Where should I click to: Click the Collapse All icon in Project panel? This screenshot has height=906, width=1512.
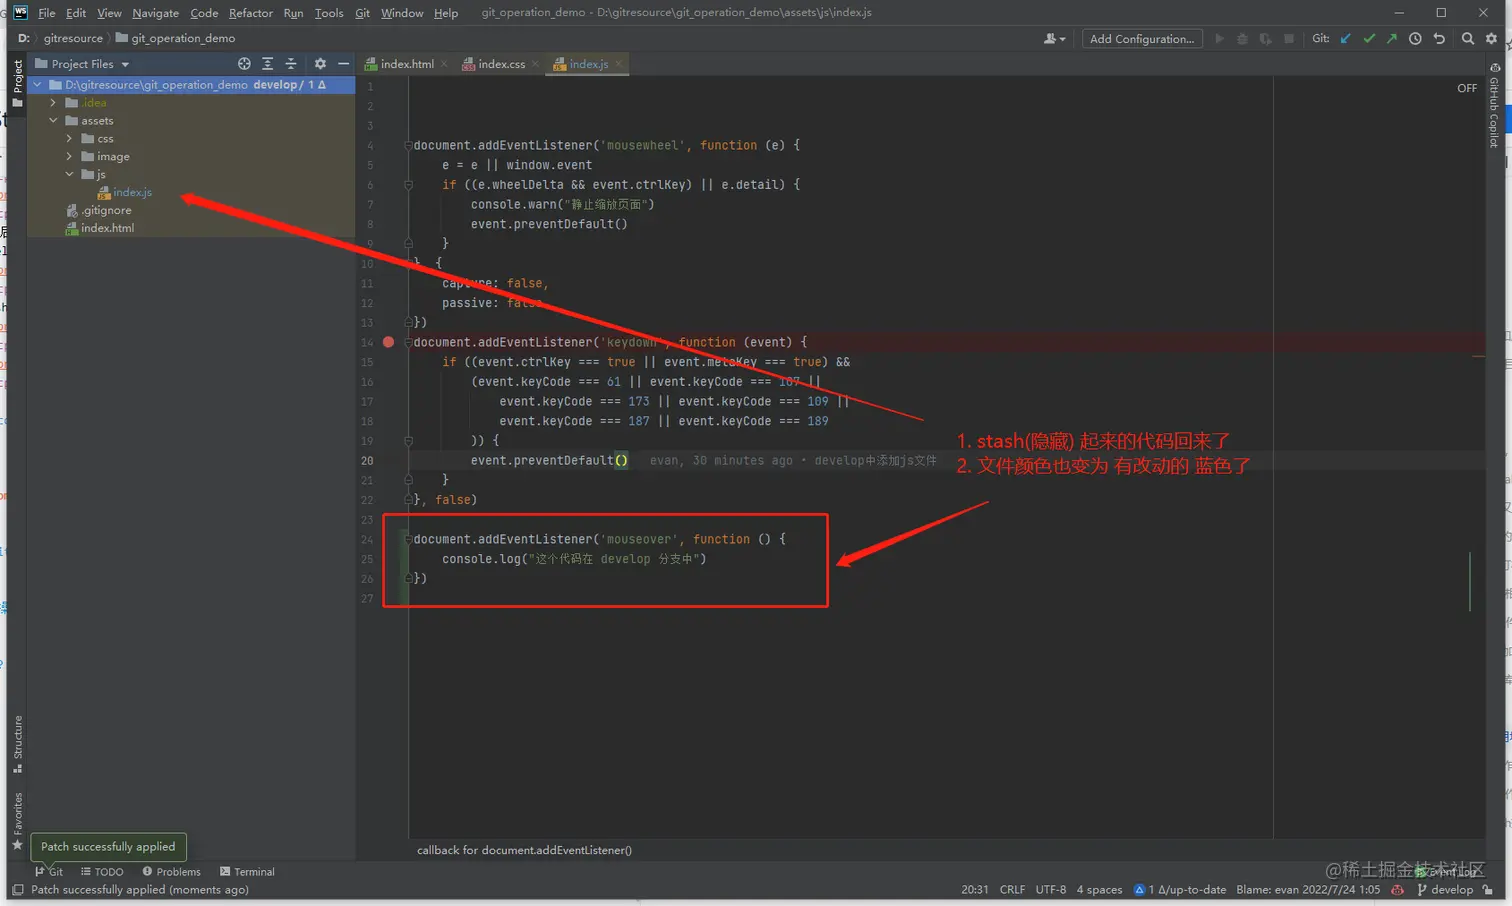pyautogui.click(x=291, y=64)
